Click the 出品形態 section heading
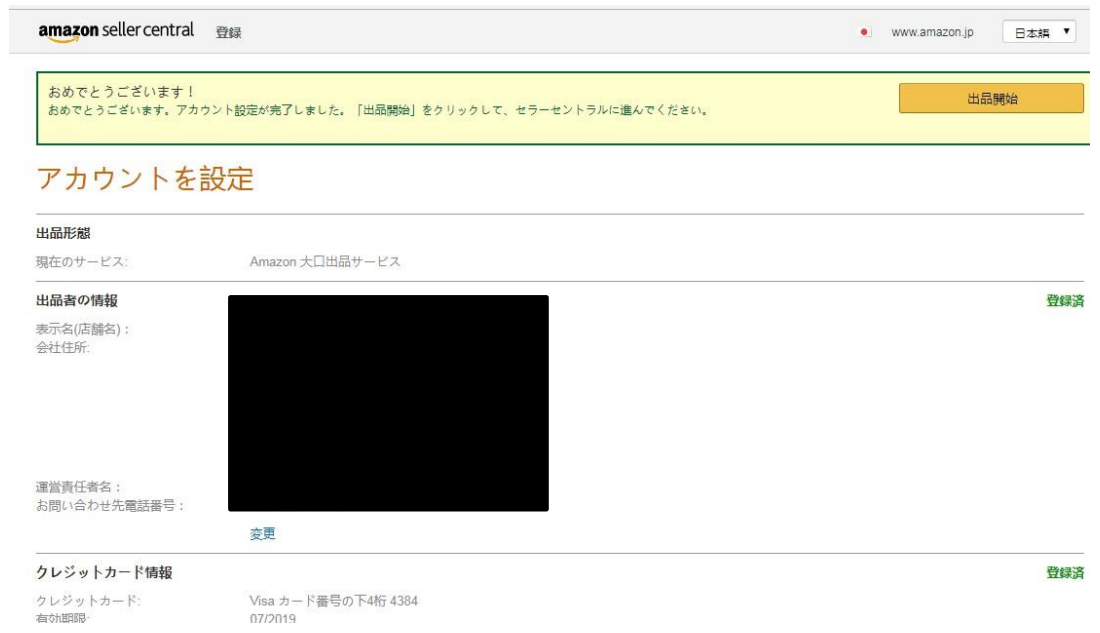 click(63, 233)
